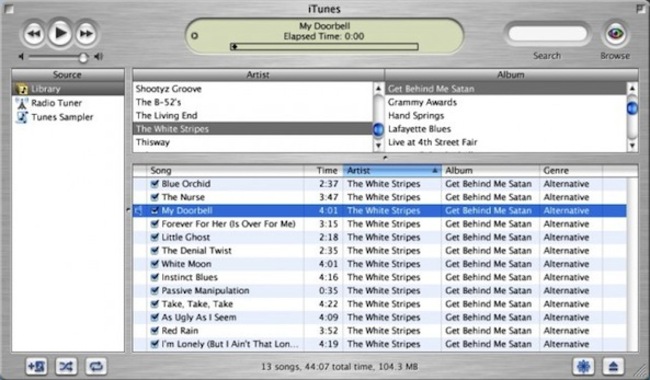This screenshot has height=380, width=650.
Task: Toggle shuffle mode icon
Action: click(x=66, y=366)
